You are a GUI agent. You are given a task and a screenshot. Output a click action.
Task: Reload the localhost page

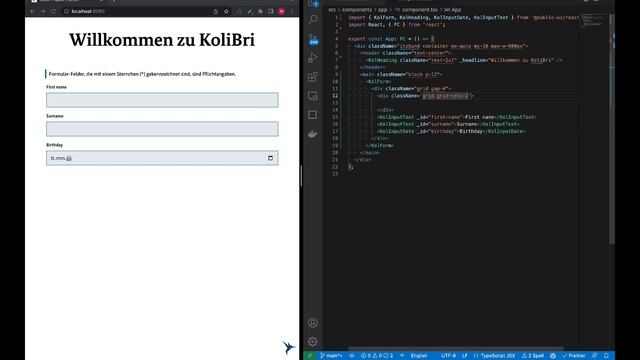53,11
